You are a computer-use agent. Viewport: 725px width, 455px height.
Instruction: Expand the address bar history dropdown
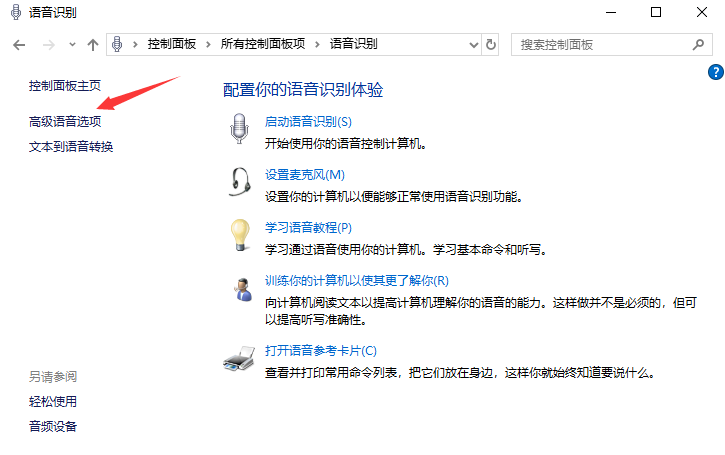pos(473,44)
